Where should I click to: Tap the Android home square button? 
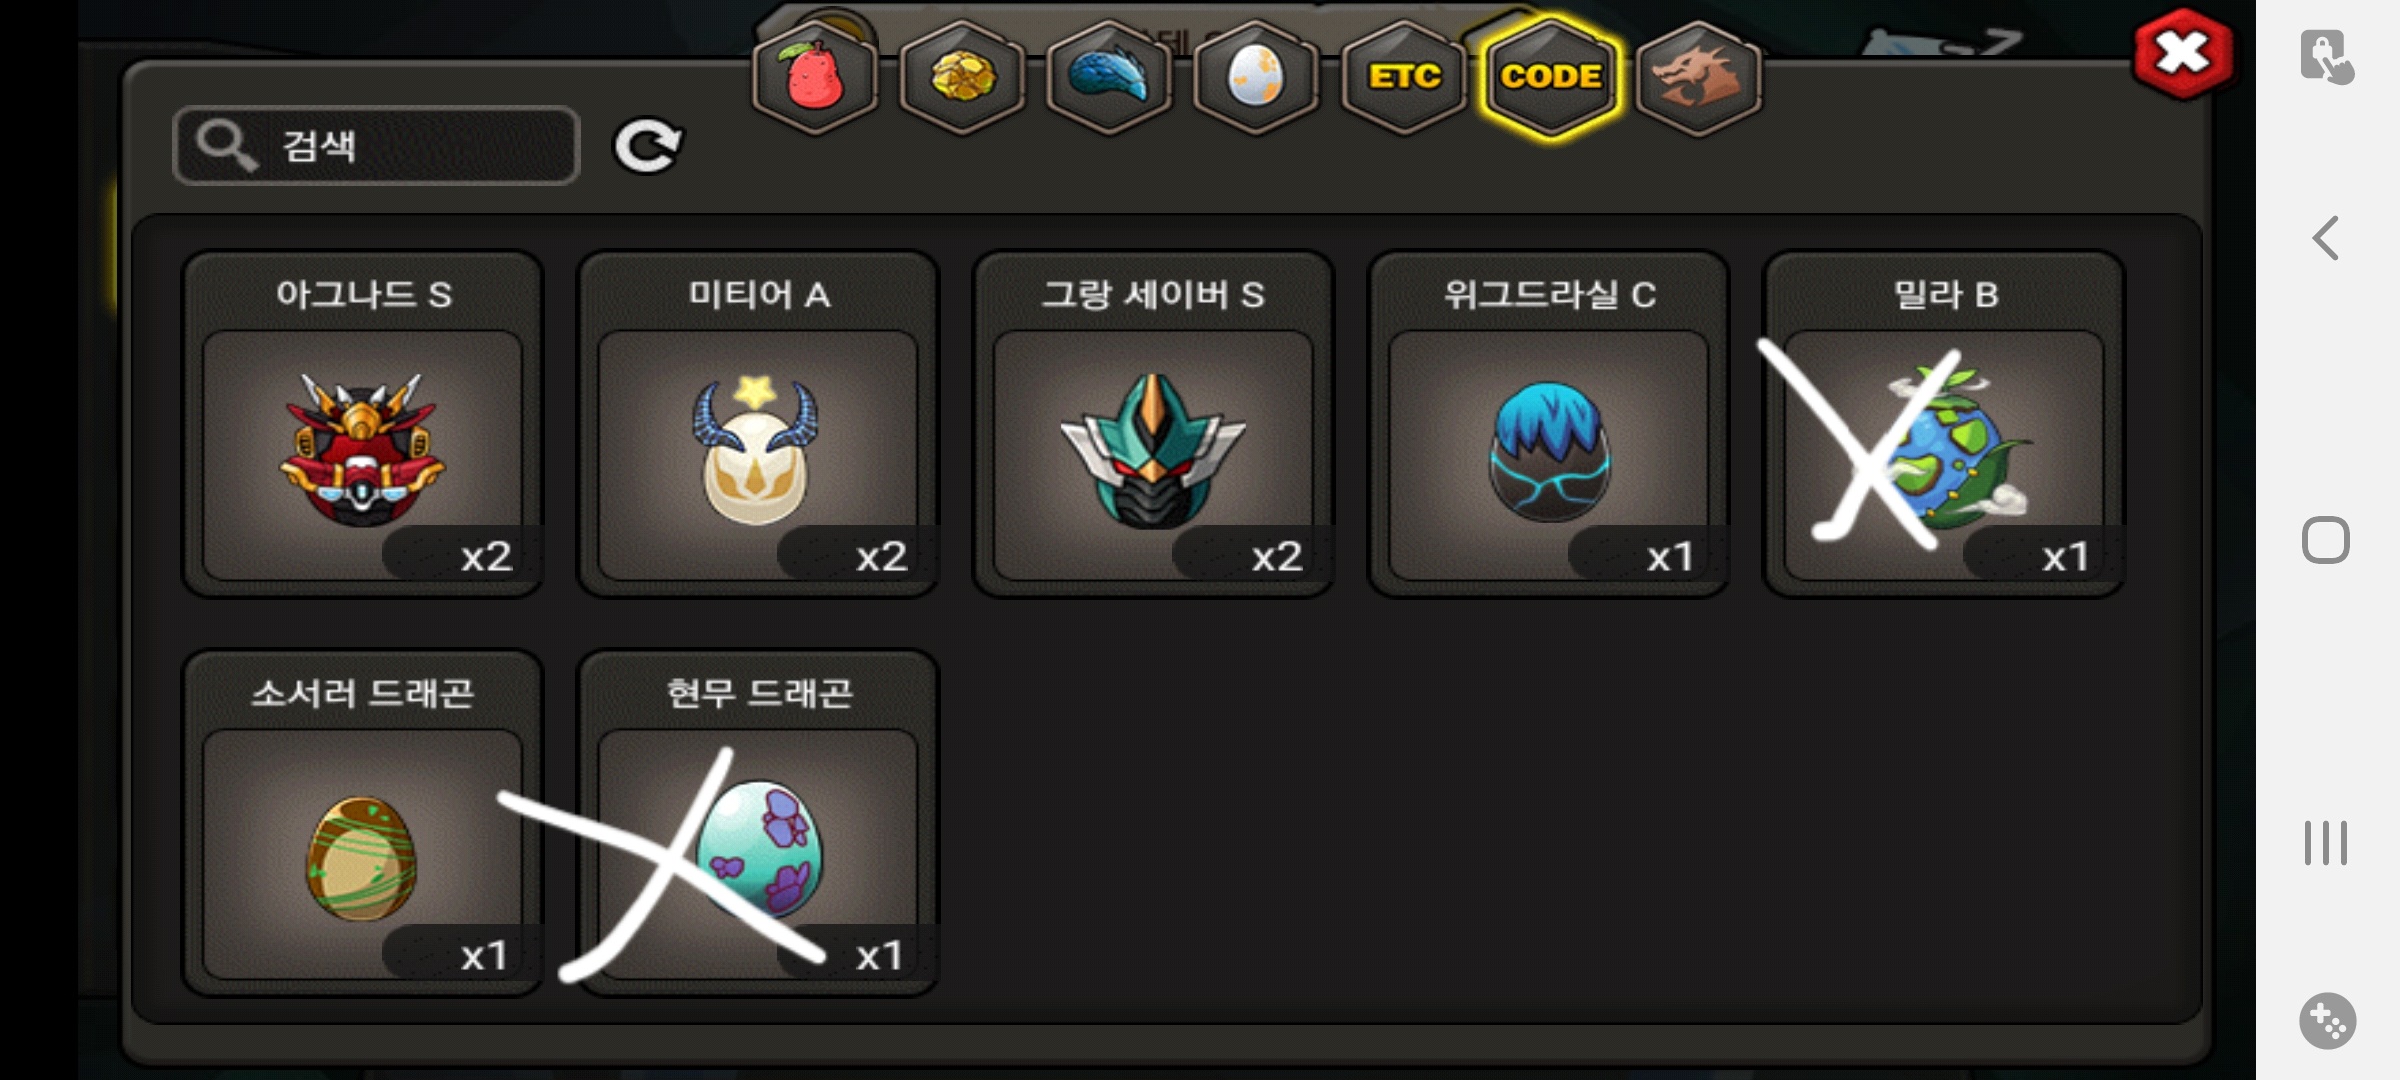click(x=2326, y=540)
